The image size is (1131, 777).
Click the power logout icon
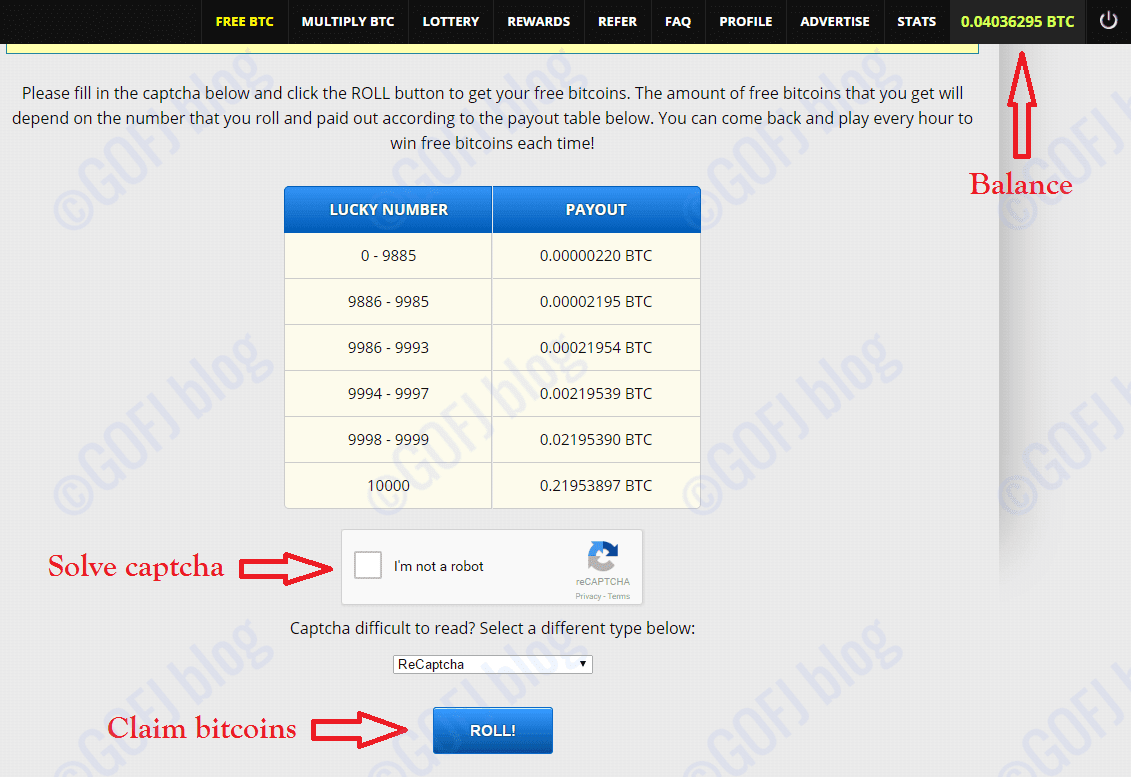click(1108, 21)
